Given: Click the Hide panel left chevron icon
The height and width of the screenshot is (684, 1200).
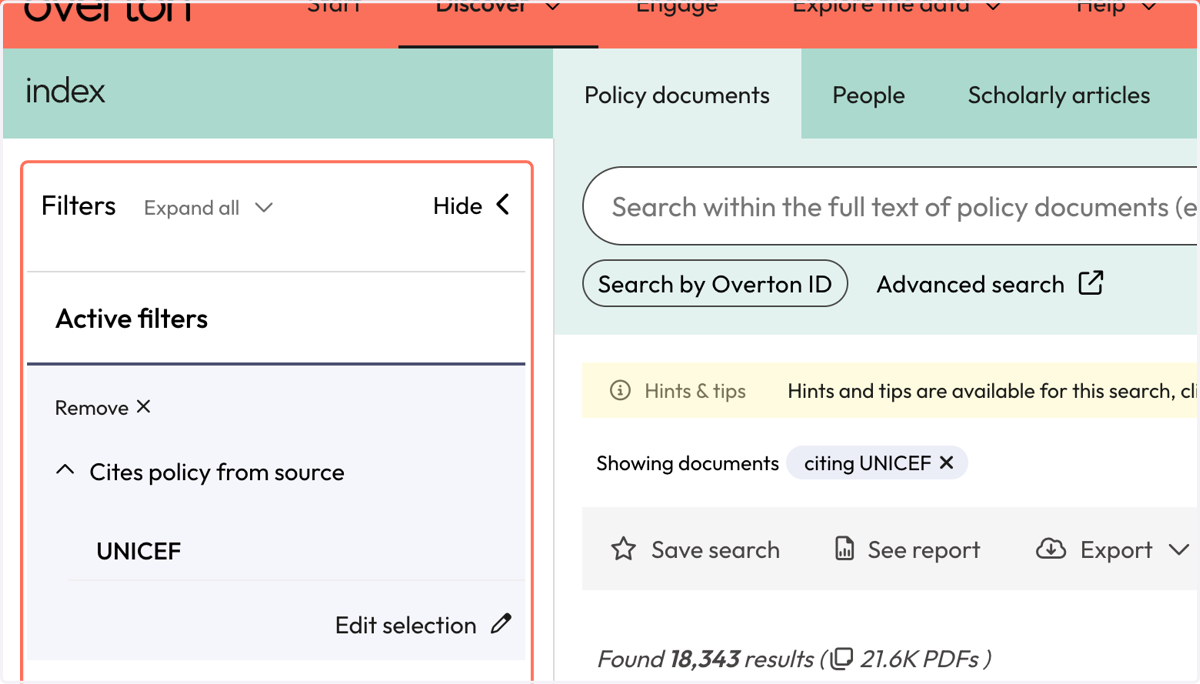Looking at the screenshot, I should click(502, 205).
